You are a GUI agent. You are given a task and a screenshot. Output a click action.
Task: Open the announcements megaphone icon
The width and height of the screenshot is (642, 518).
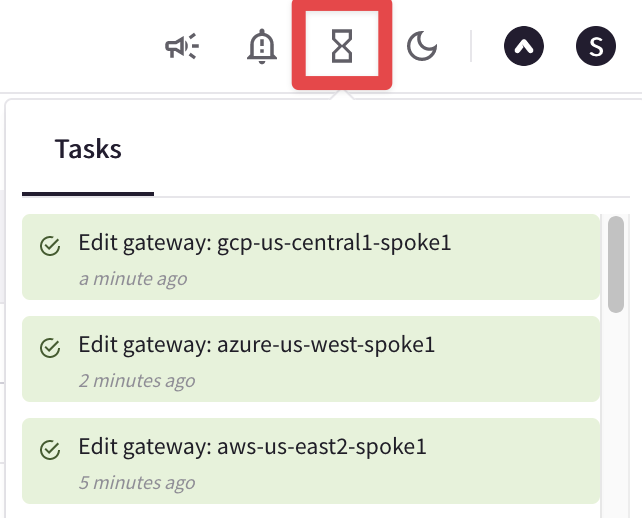click(x=182, y=46)
